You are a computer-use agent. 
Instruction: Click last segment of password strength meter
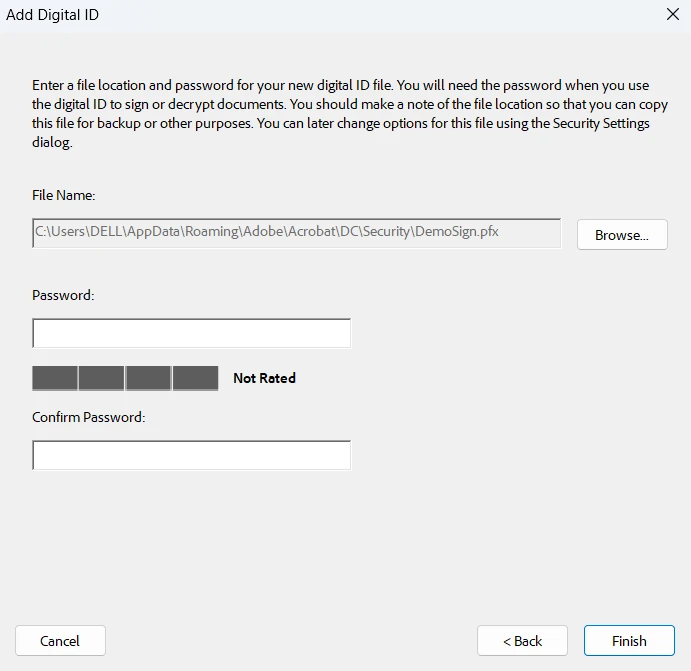[x=195, y=378]
